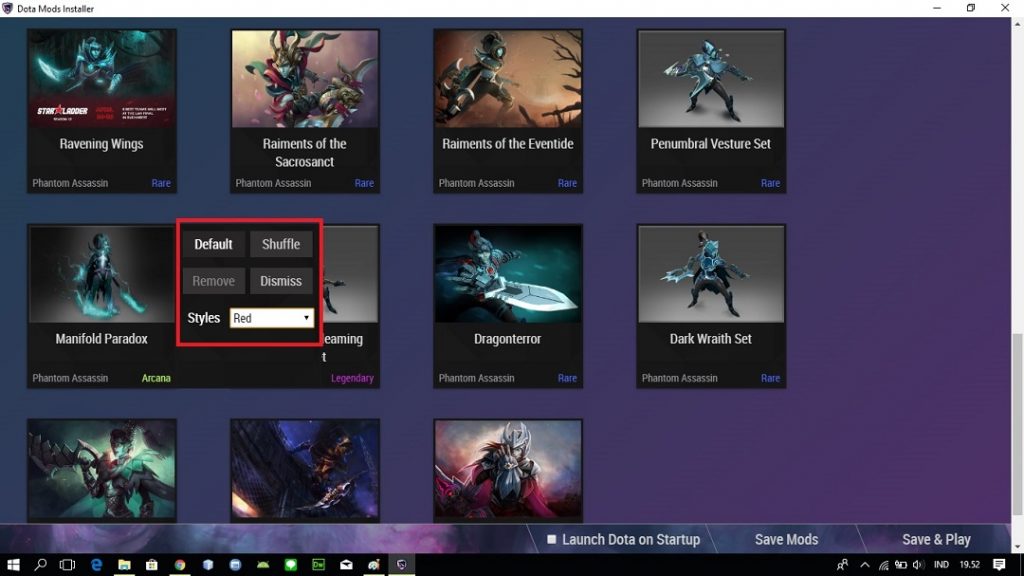
Task: Click the Remove button
Action: point(214,281)
